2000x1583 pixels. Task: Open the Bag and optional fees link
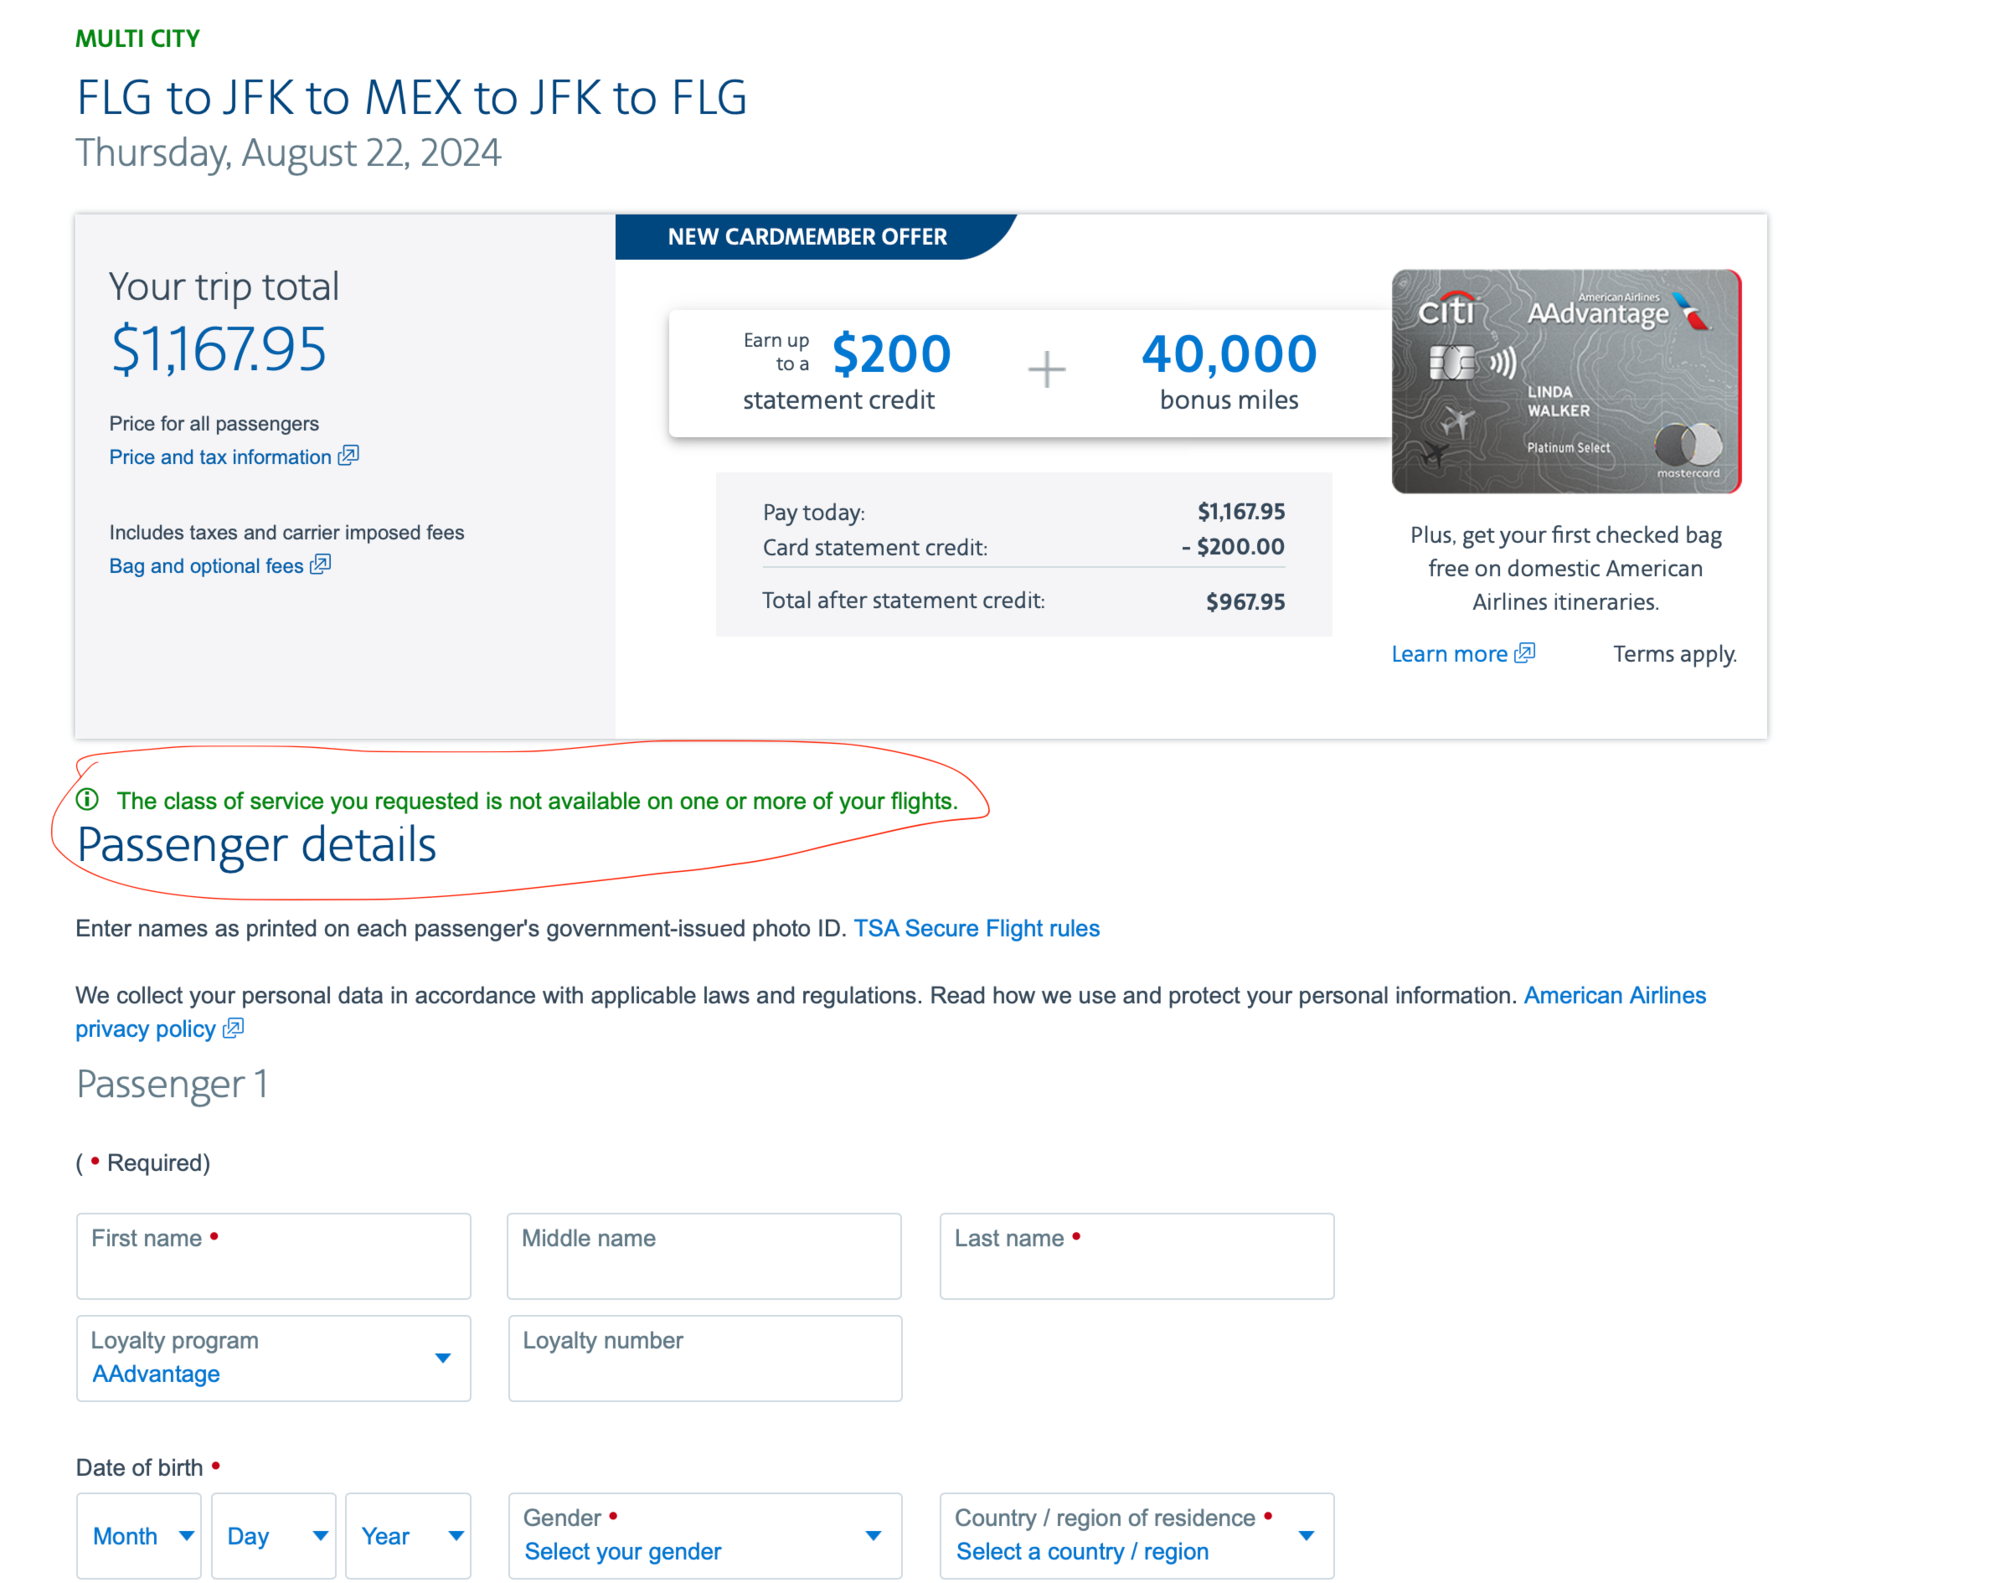[x=206, y=566]
